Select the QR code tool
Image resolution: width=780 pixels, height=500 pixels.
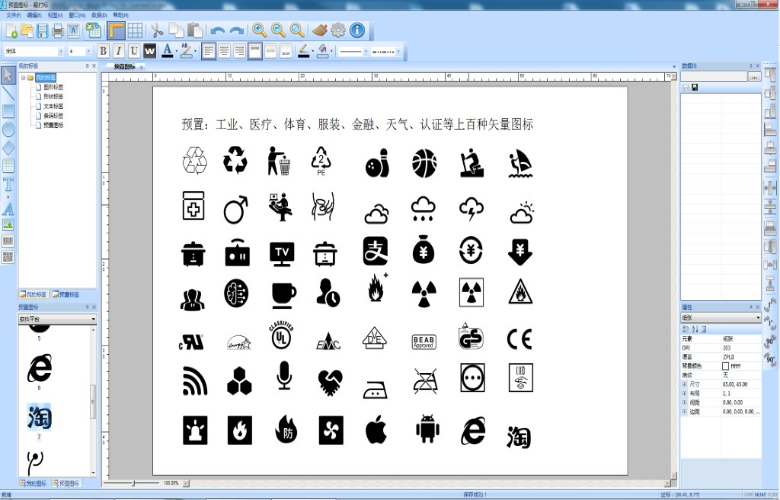[8, 257]
